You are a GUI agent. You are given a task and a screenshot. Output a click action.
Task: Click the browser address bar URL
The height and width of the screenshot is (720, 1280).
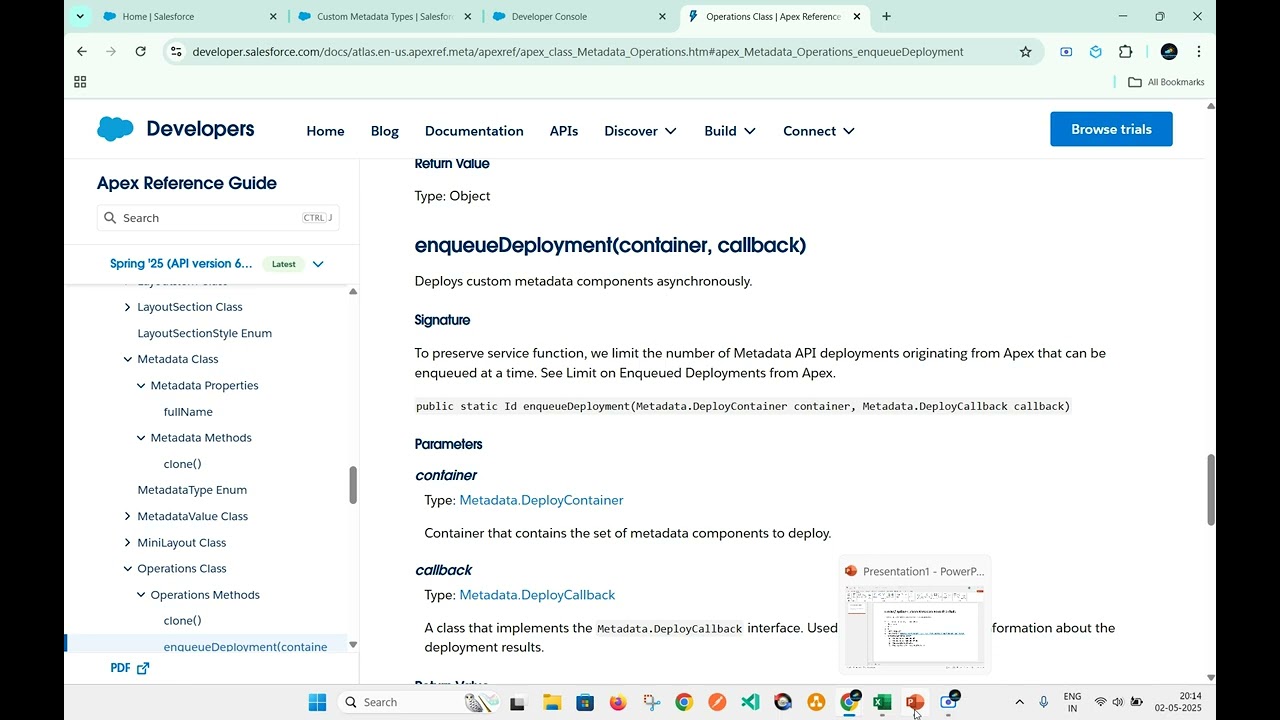(578, 51)
